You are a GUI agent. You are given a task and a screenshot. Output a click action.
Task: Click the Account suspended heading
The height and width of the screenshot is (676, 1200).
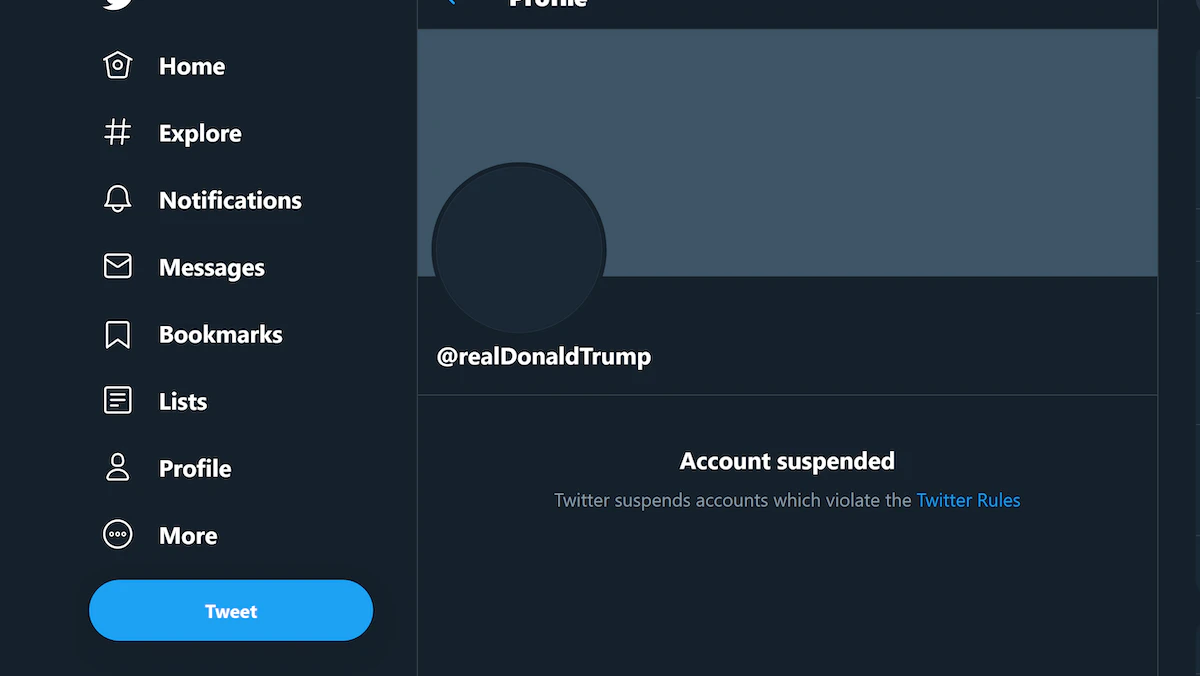pos(787,461)
